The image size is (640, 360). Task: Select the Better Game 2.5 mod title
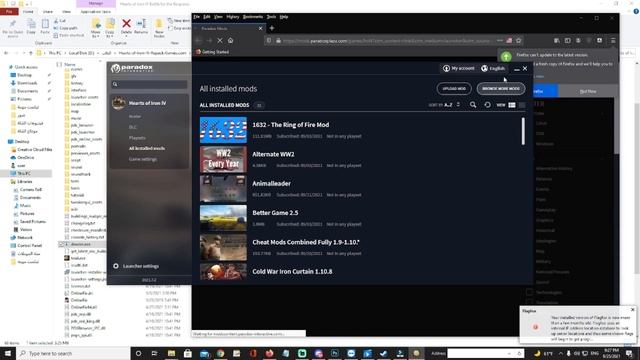click(275, 213)
